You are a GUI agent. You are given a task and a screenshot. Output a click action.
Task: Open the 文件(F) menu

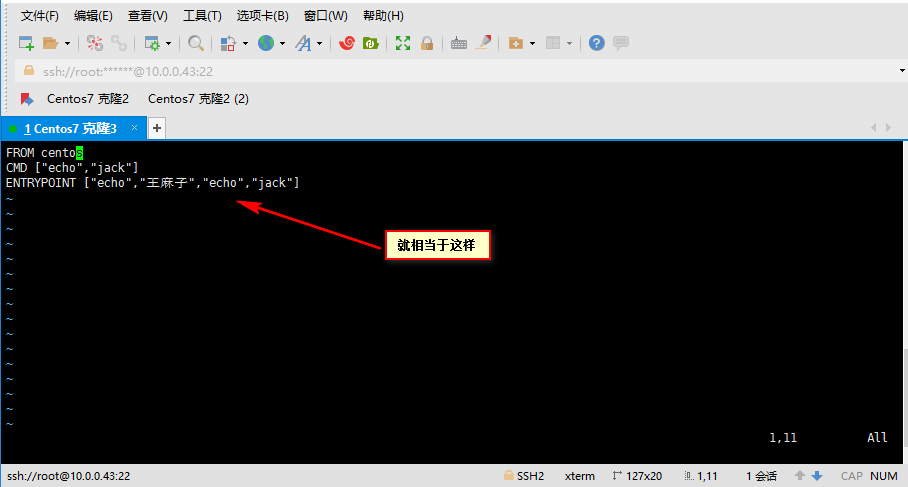pos(39,16)
